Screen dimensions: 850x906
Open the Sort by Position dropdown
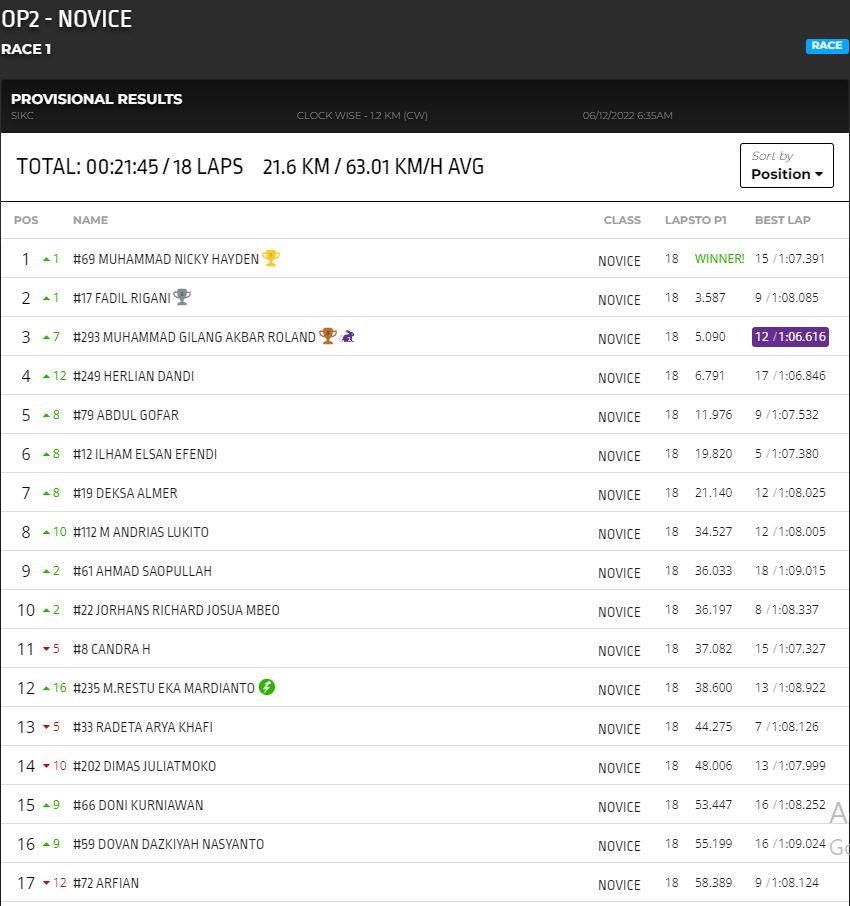pos(787,166)
